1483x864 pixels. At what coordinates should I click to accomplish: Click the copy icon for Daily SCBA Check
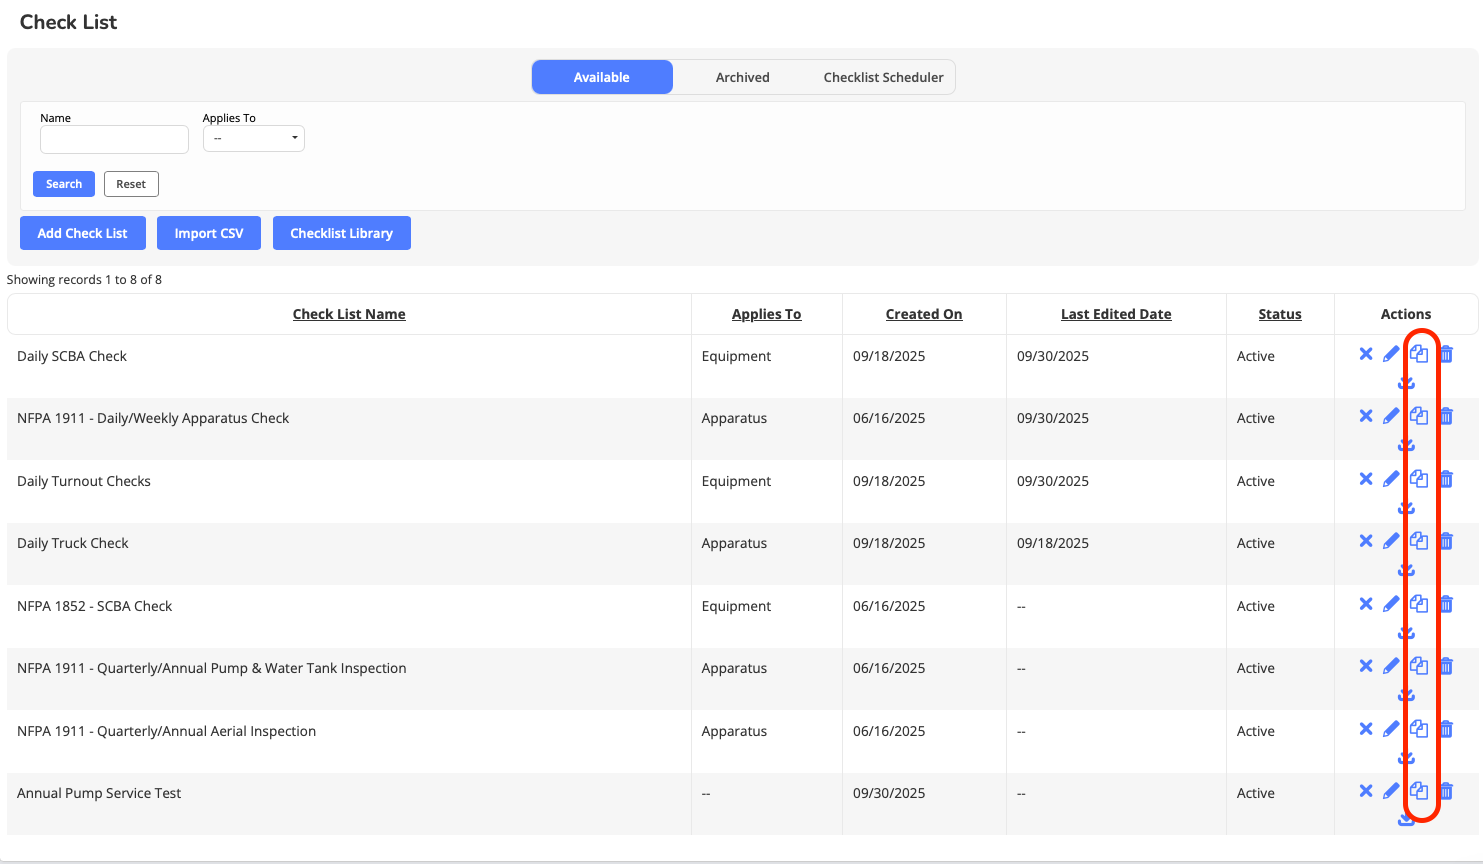(1418, 354)
